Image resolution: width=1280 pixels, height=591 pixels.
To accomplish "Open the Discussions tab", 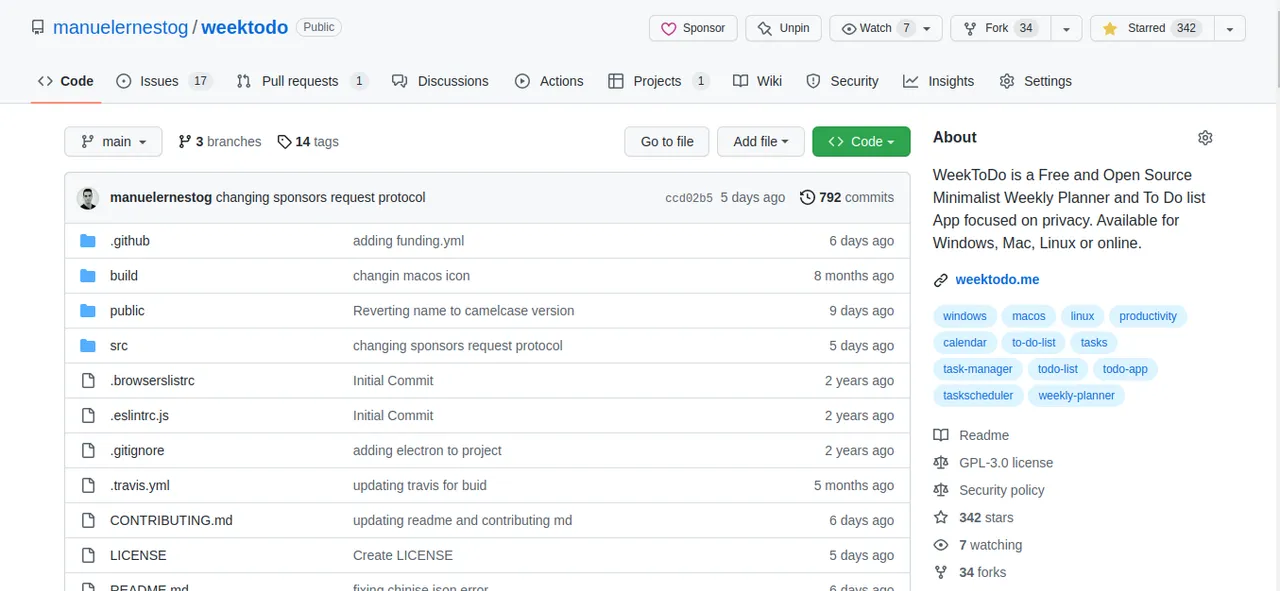I will point(440,81).
